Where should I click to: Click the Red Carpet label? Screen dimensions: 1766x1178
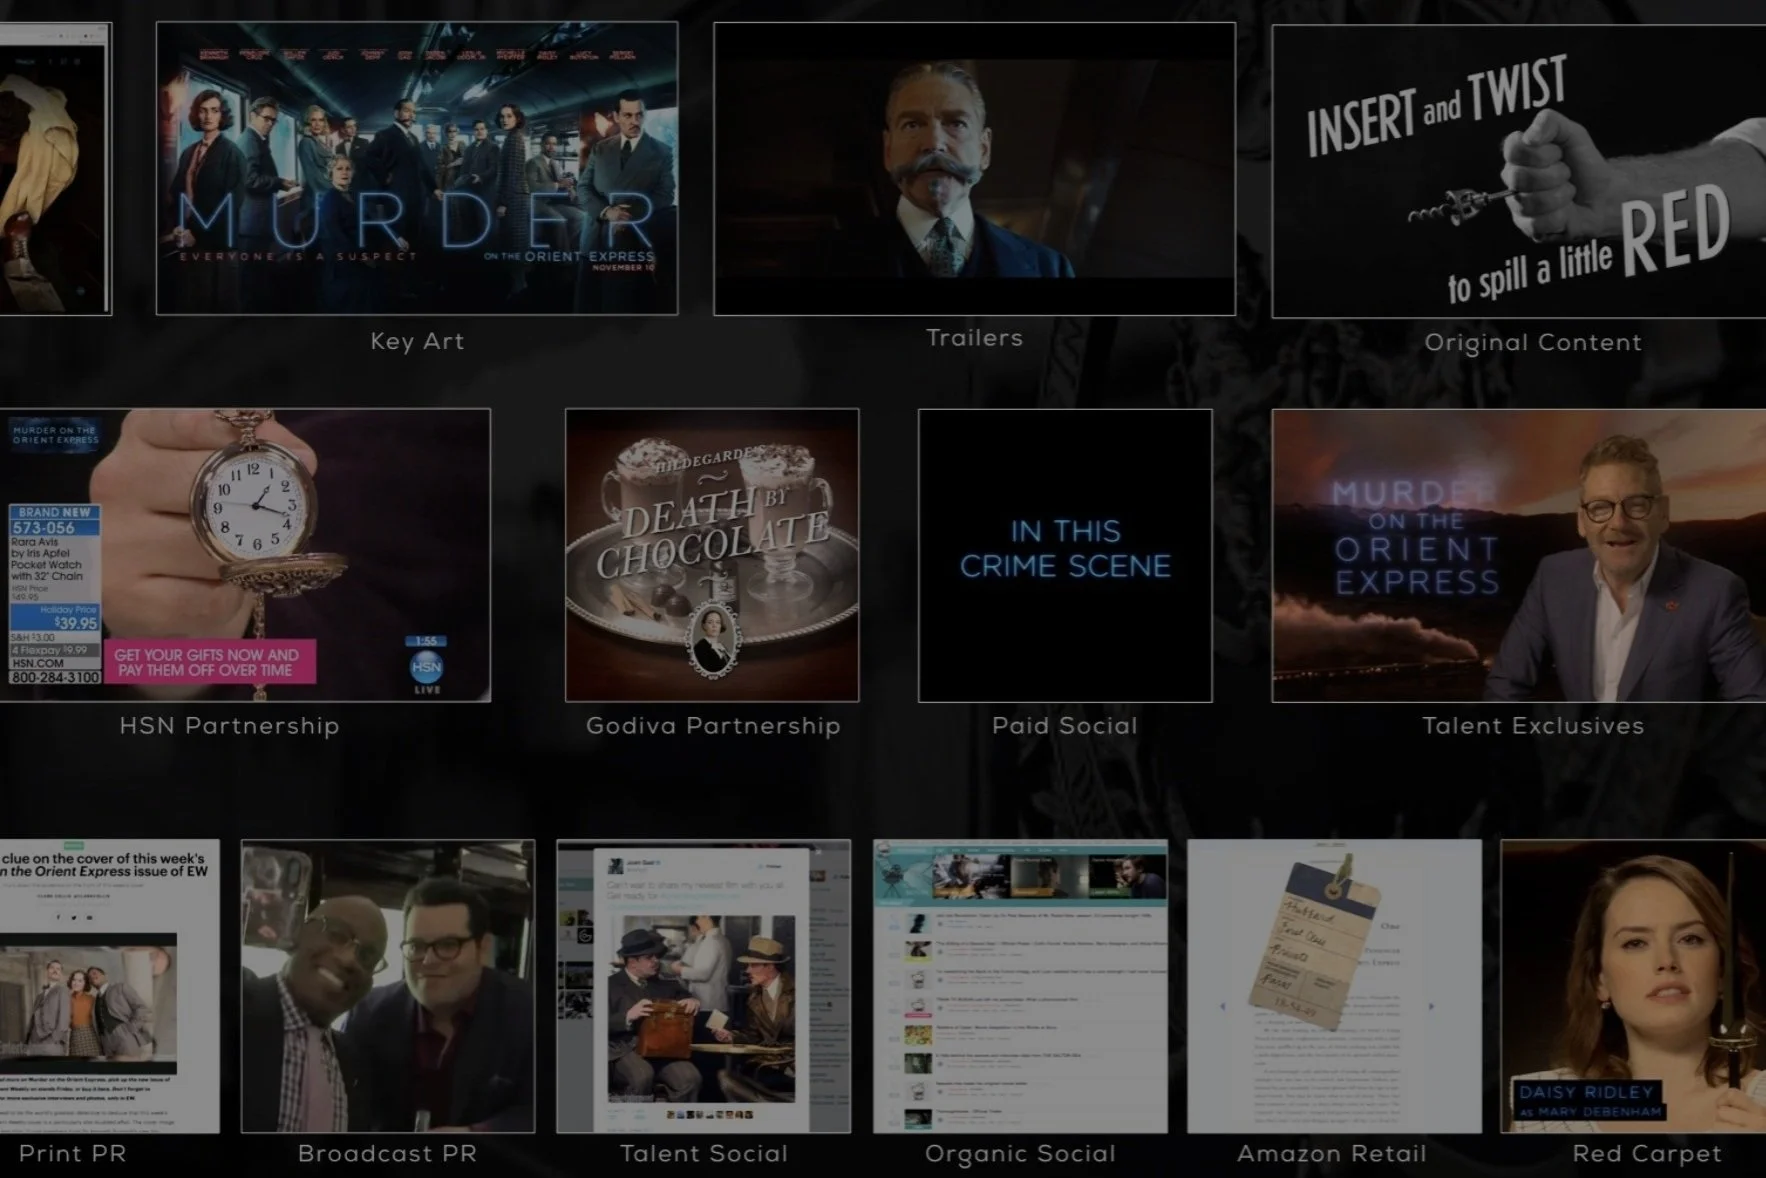(1647, 1154)
